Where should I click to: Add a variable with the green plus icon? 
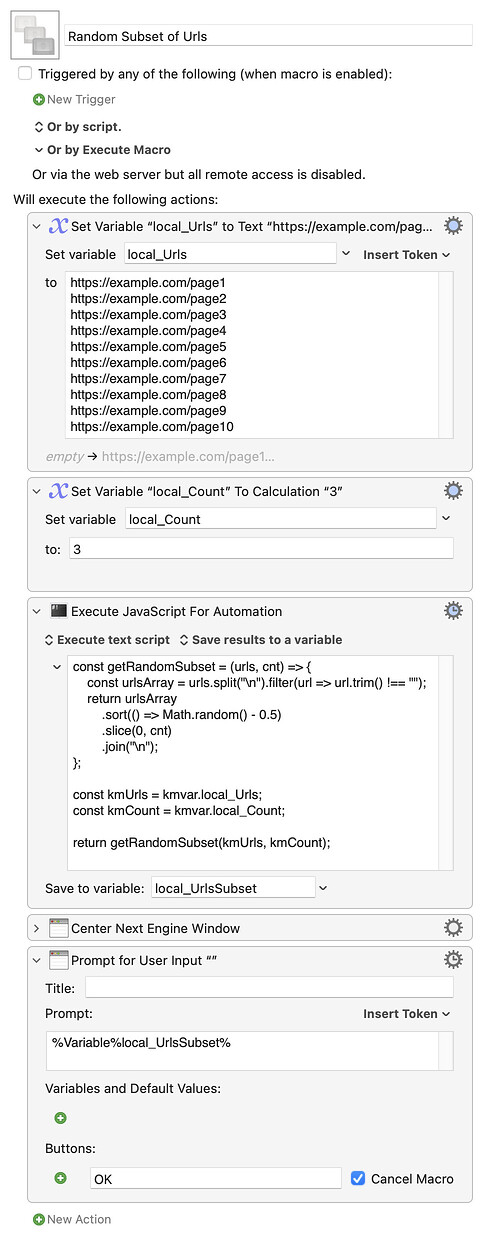pyautogui.click(x=60, y=1118)
